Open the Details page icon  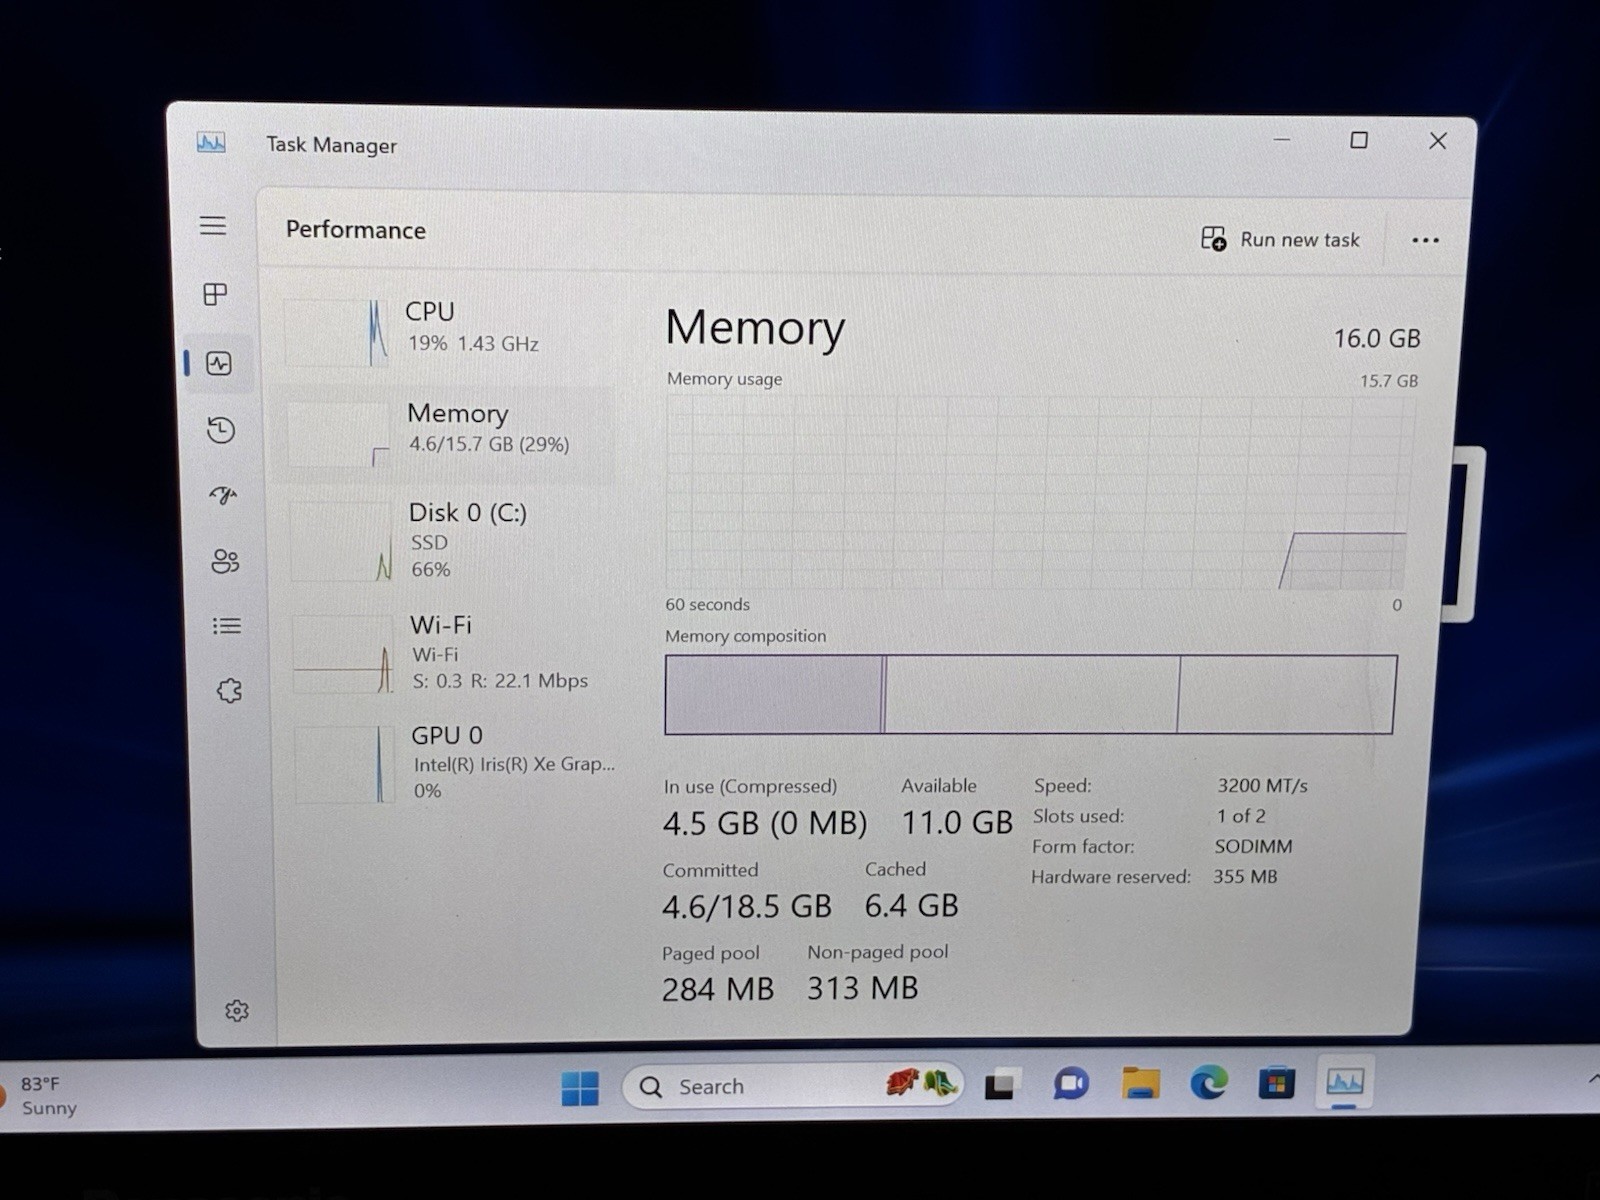[x=227, y=626]
